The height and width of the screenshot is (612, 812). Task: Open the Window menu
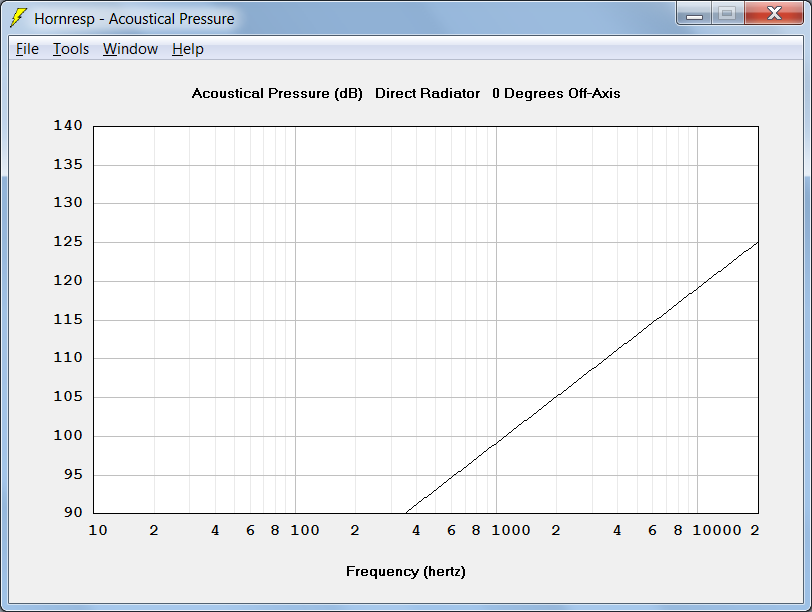[130, 49]
